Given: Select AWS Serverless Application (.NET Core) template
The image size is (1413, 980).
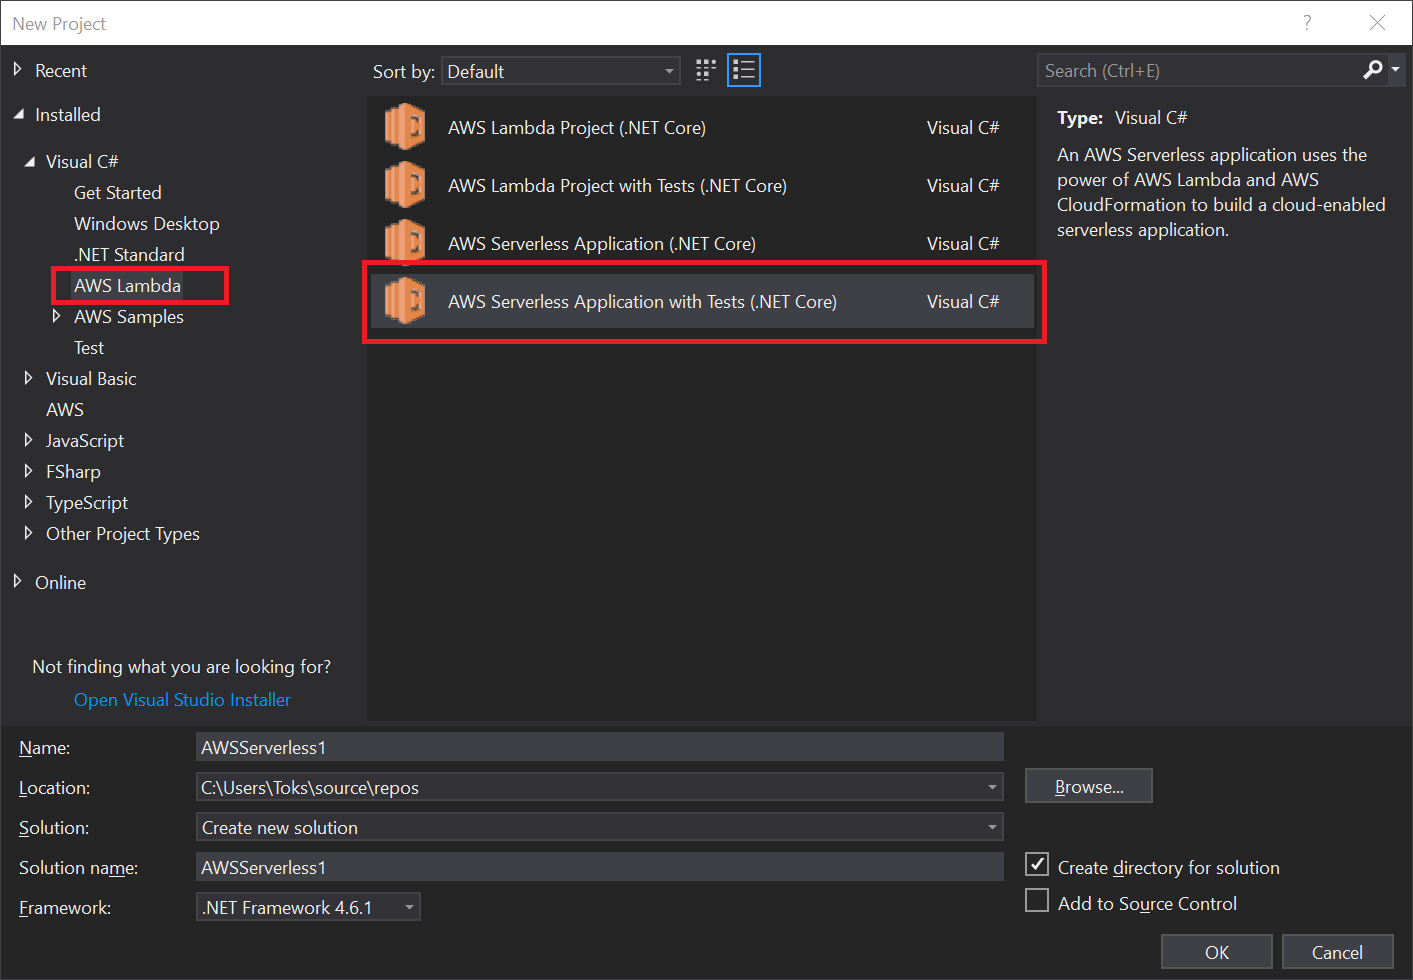Looking at the screenshot, I should tap(702, 244).
